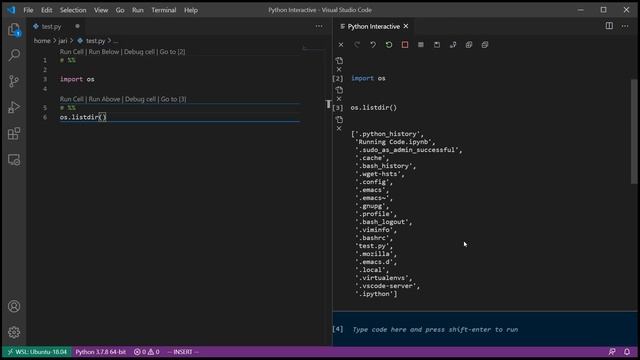640x360 pixels.
Task: Expand all cell inputs icon
Action: [x=469, y=45]
